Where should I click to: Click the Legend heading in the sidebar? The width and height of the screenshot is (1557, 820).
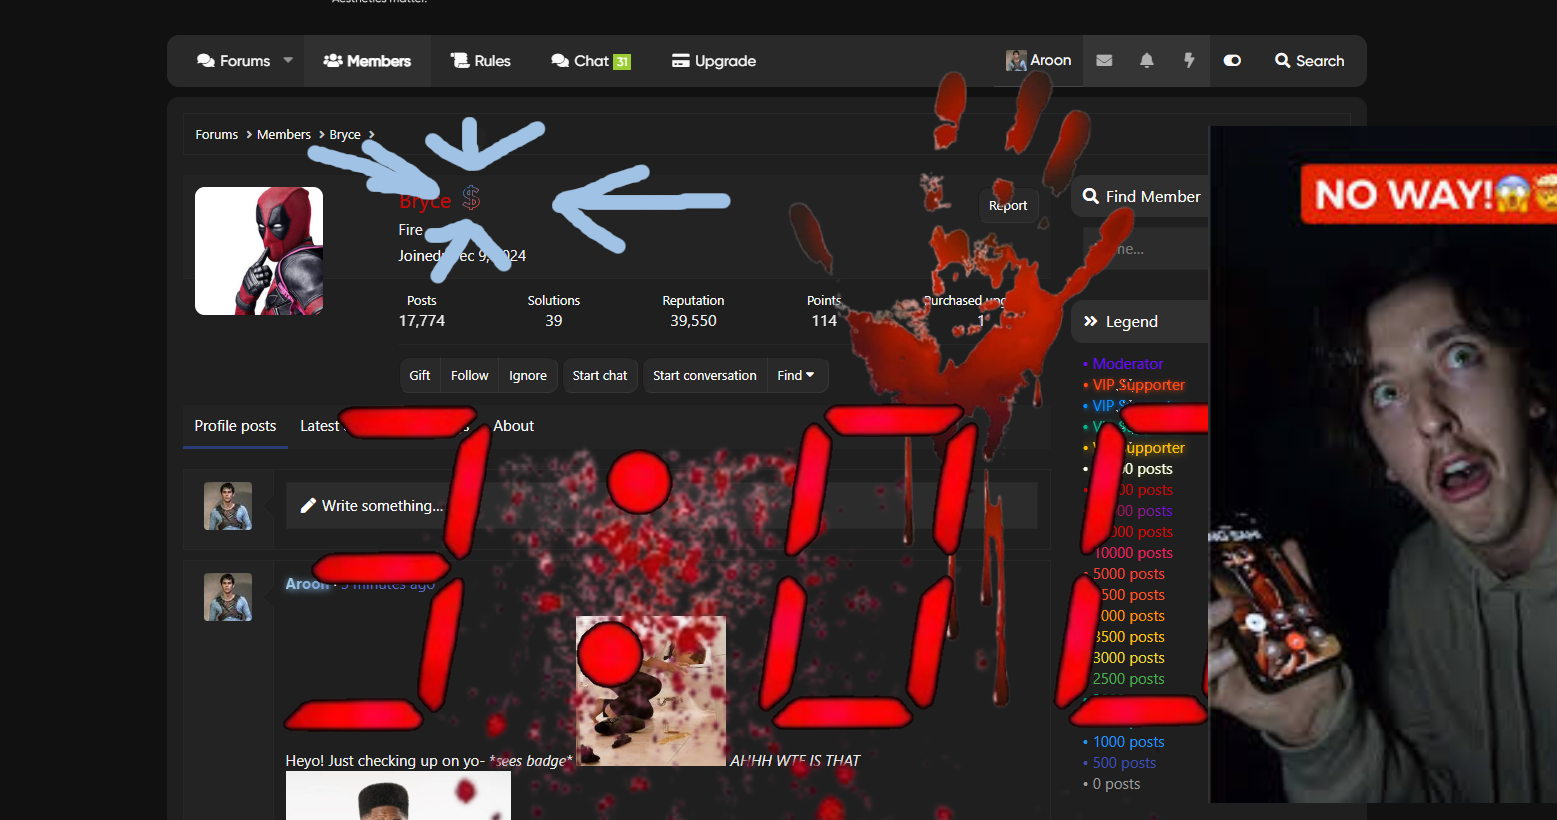[1131, 322]
